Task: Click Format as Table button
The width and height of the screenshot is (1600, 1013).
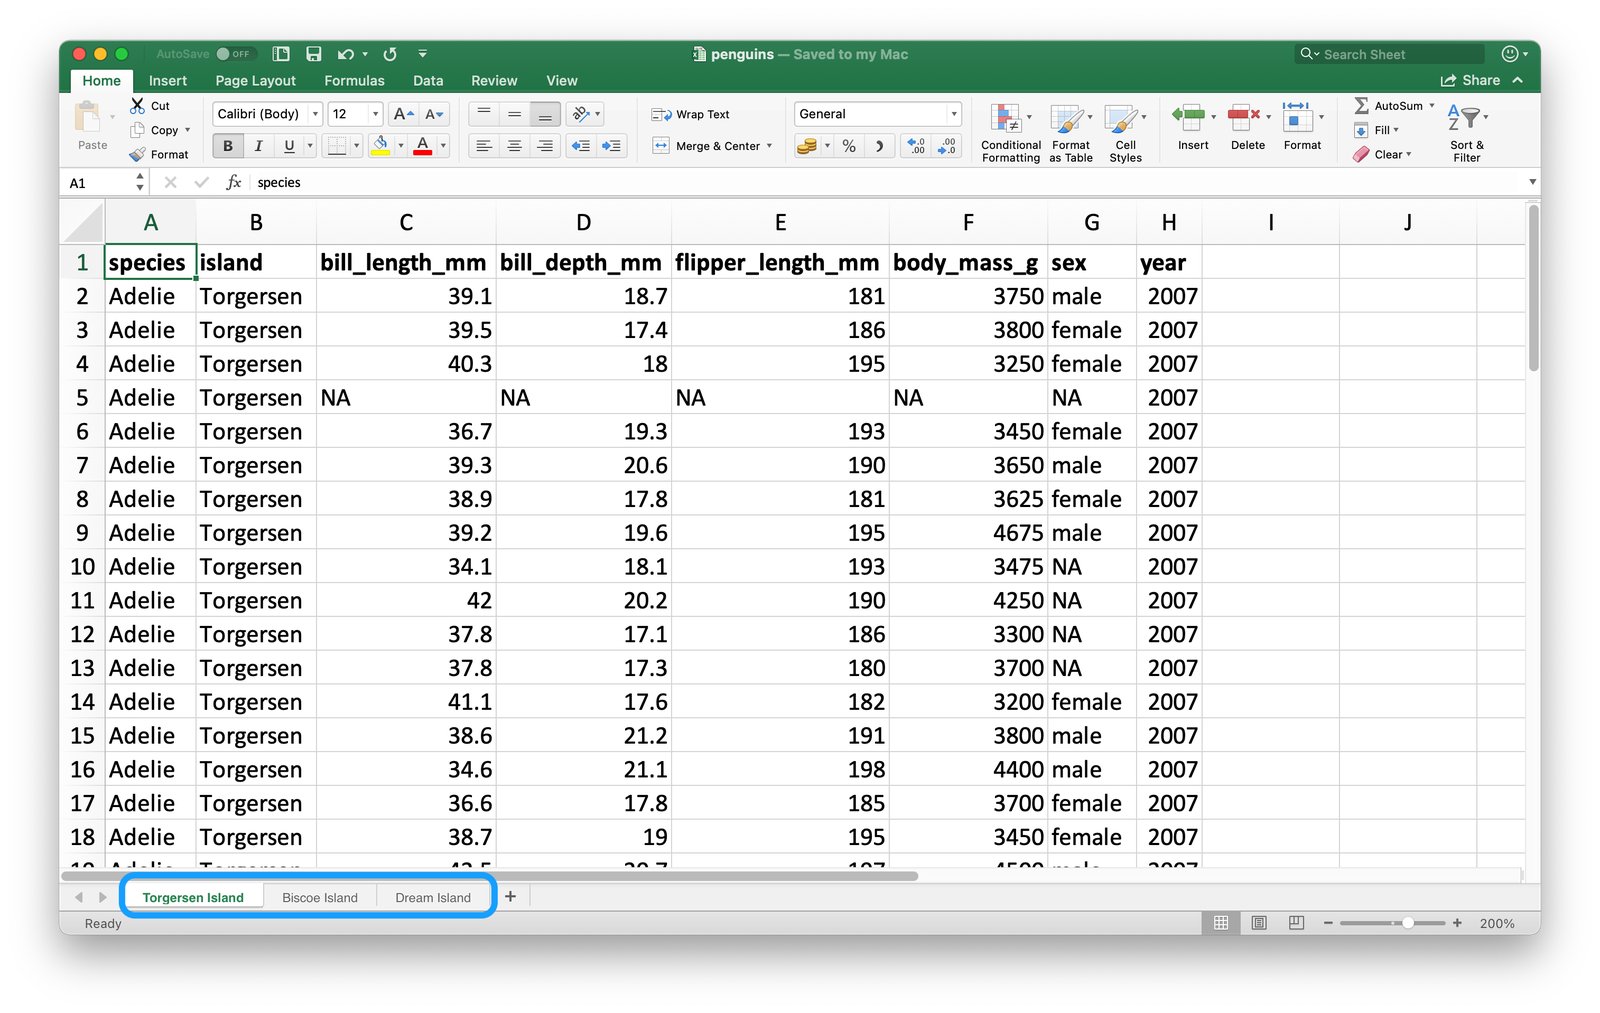Action: [x=1071, y=132]
